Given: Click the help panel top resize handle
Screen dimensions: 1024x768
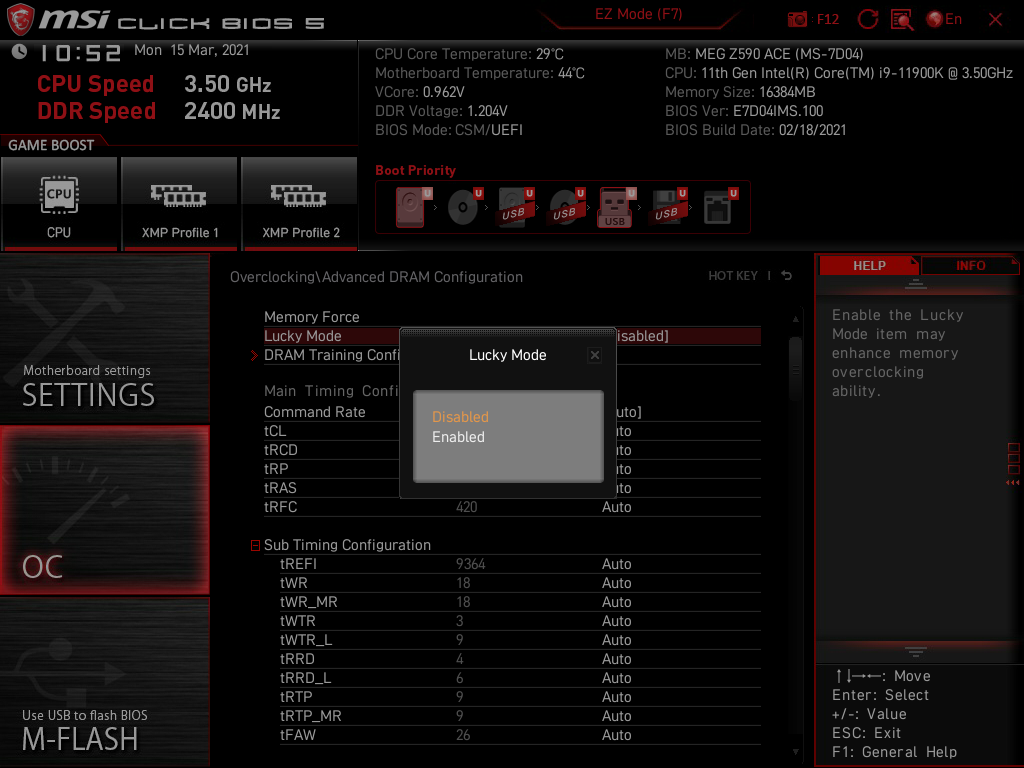Looking at the screenshot, I should (x=916, y=283).
